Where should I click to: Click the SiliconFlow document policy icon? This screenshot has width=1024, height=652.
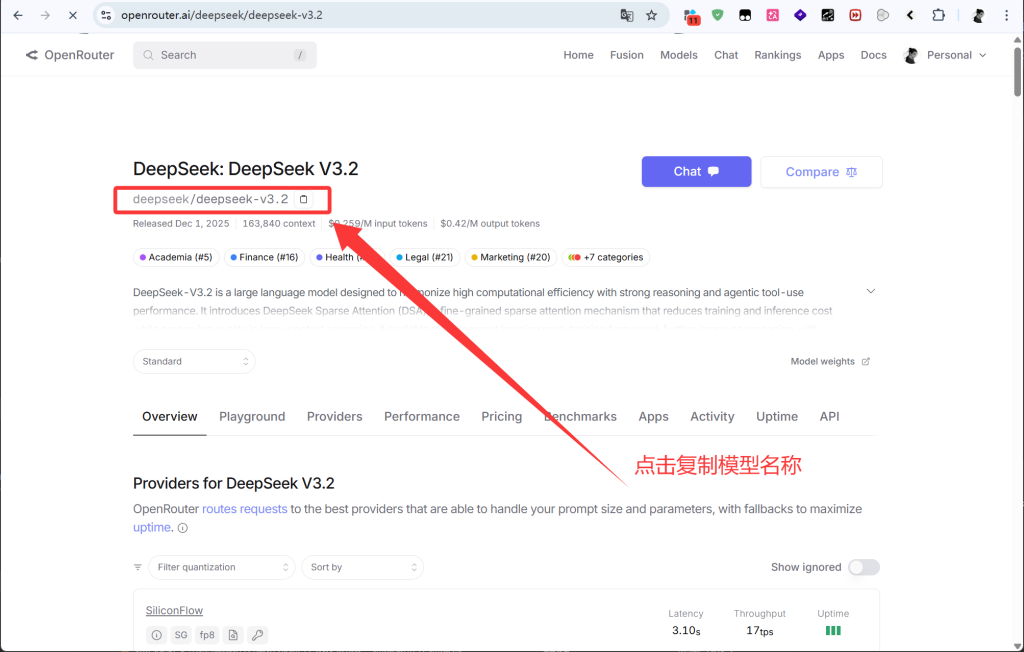[232, 635]
